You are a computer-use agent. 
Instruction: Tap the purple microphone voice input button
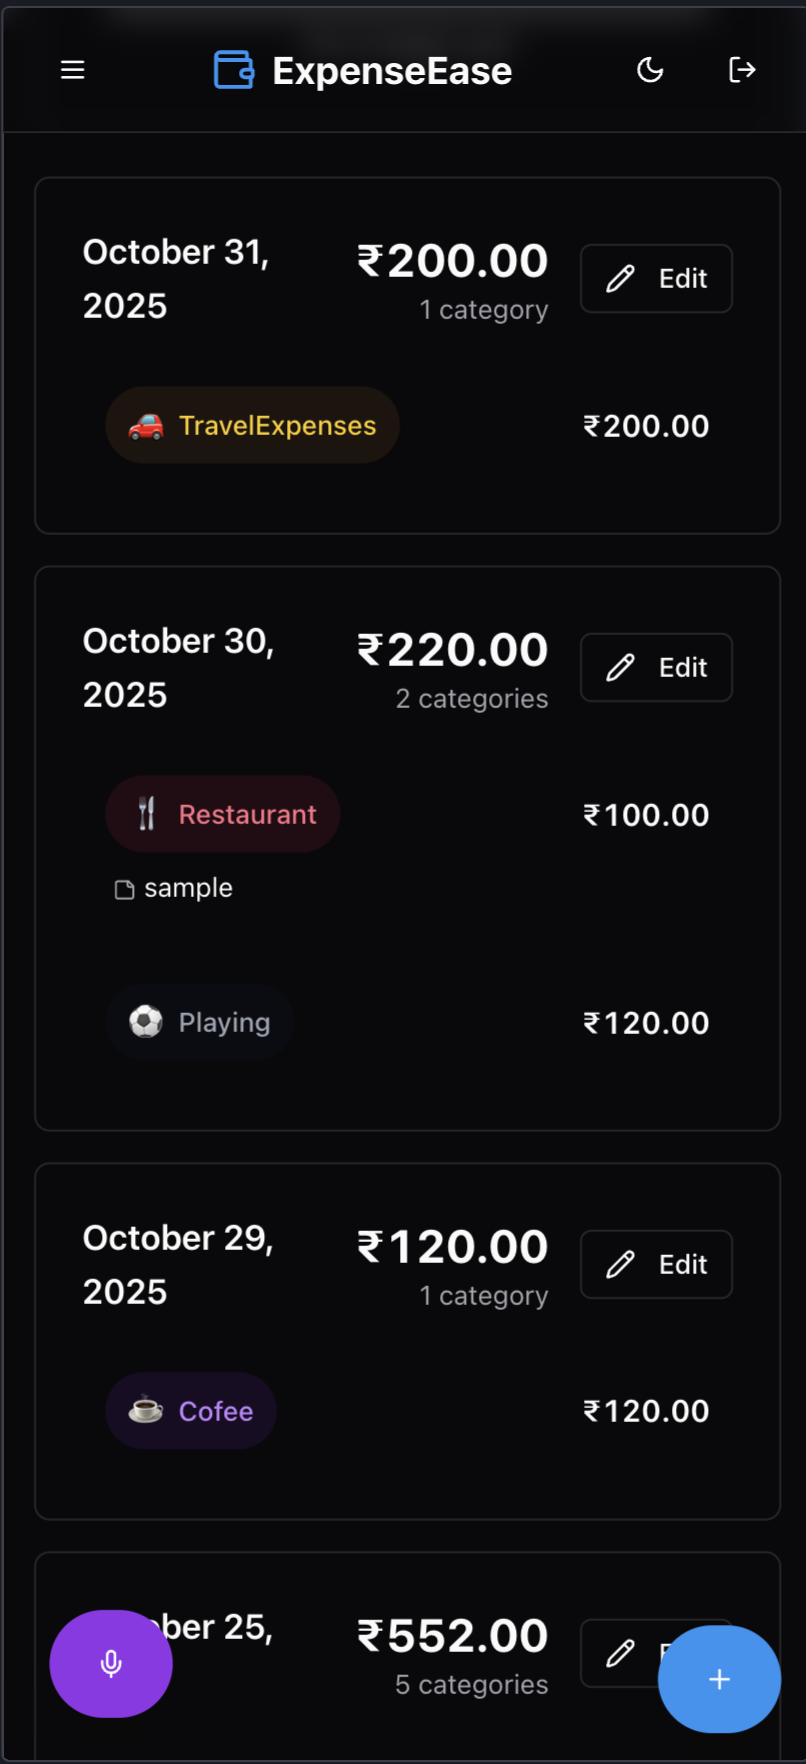pyautogui.click(x=110, y=1662)
